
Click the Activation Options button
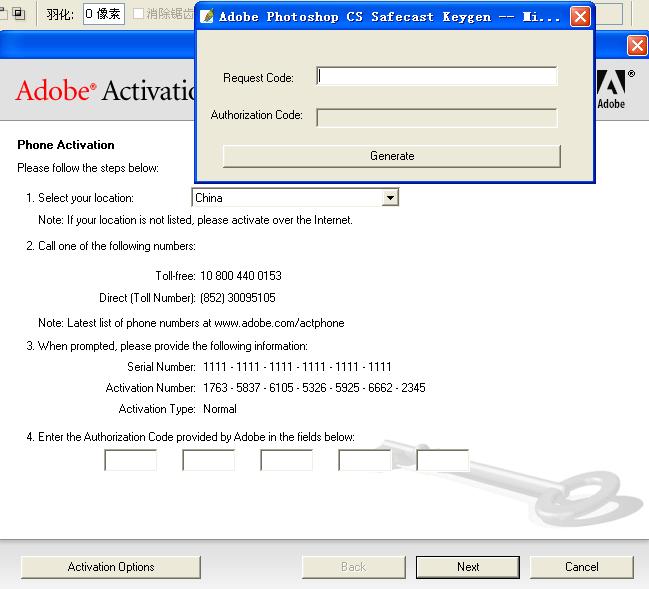click(x=111, y=567)
